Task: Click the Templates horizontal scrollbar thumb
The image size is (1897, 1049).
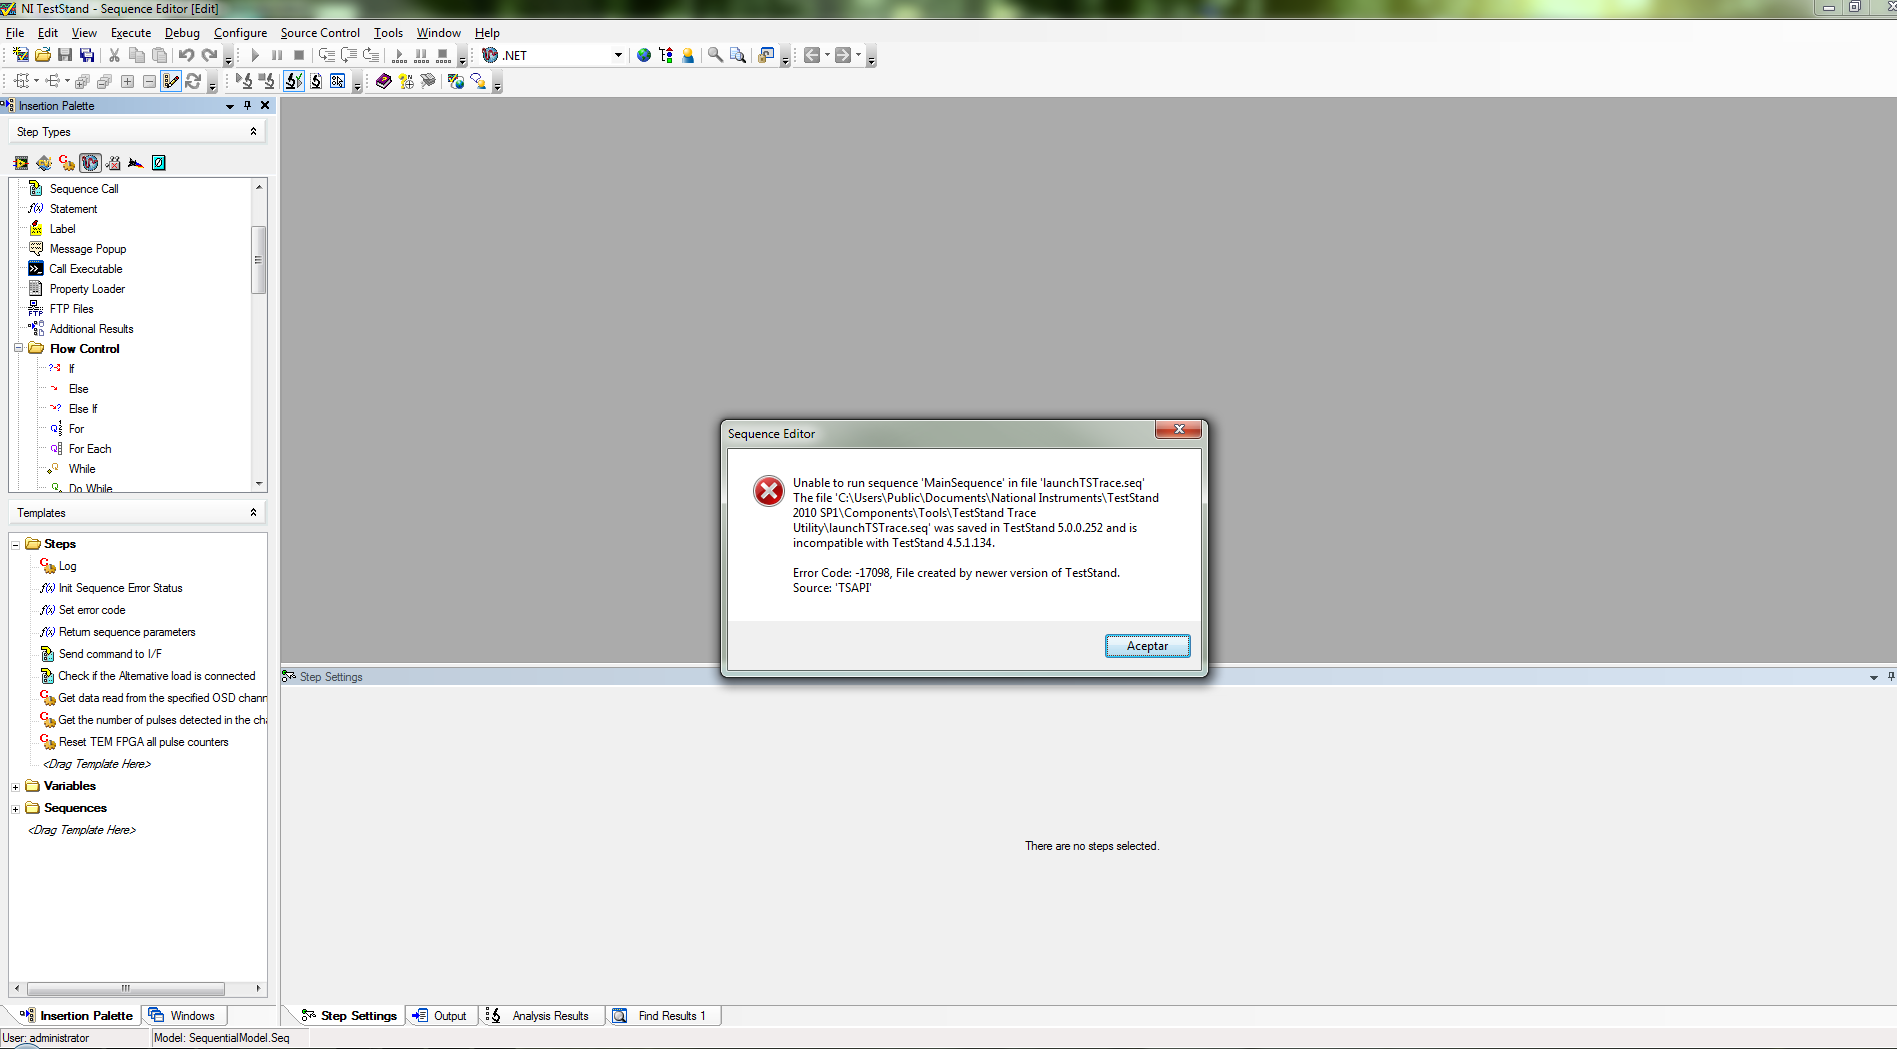Action: (125, 988)
